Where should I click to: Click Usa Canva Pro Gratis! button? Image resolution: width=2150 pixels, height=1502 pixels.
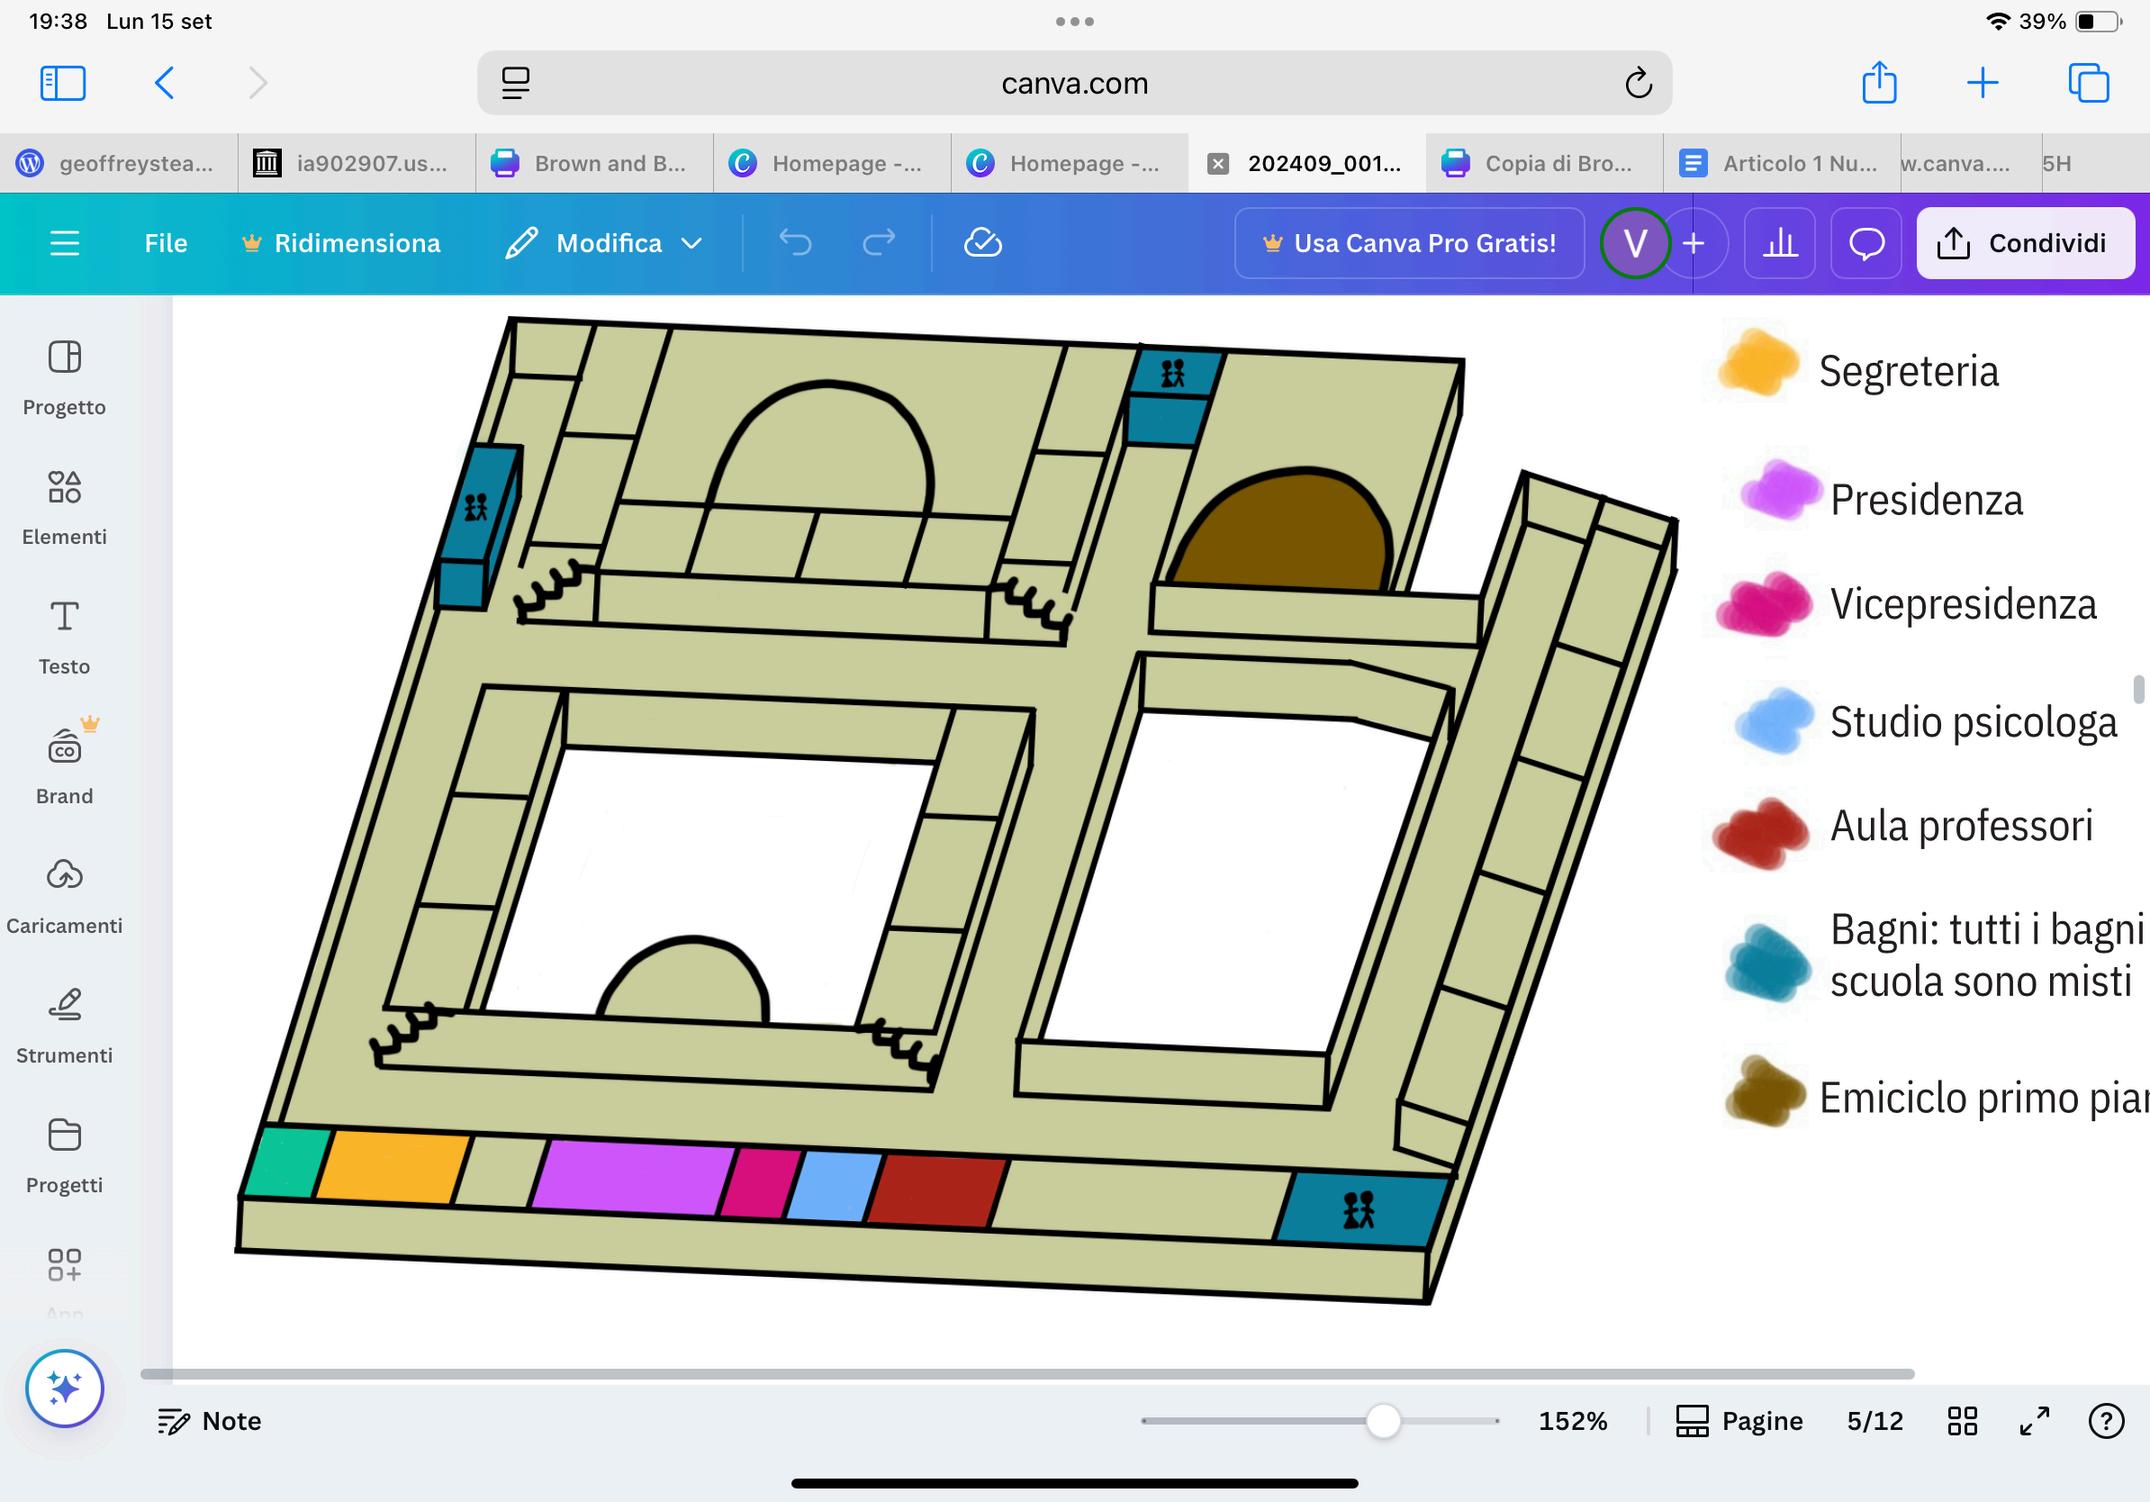1409,243
